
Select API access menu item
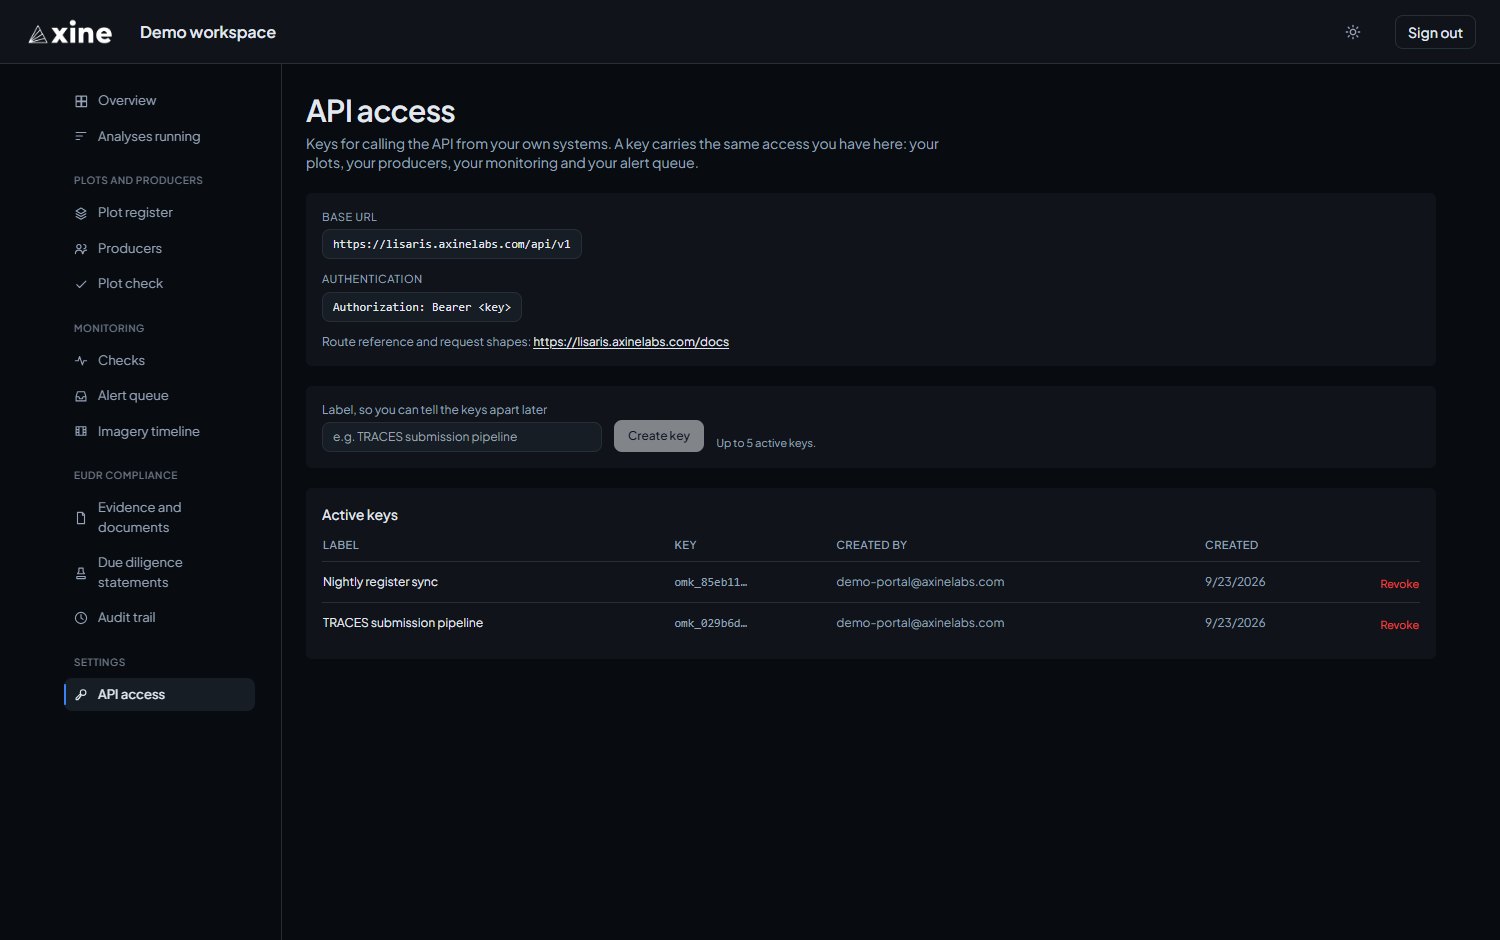click(x=160, y=695)
